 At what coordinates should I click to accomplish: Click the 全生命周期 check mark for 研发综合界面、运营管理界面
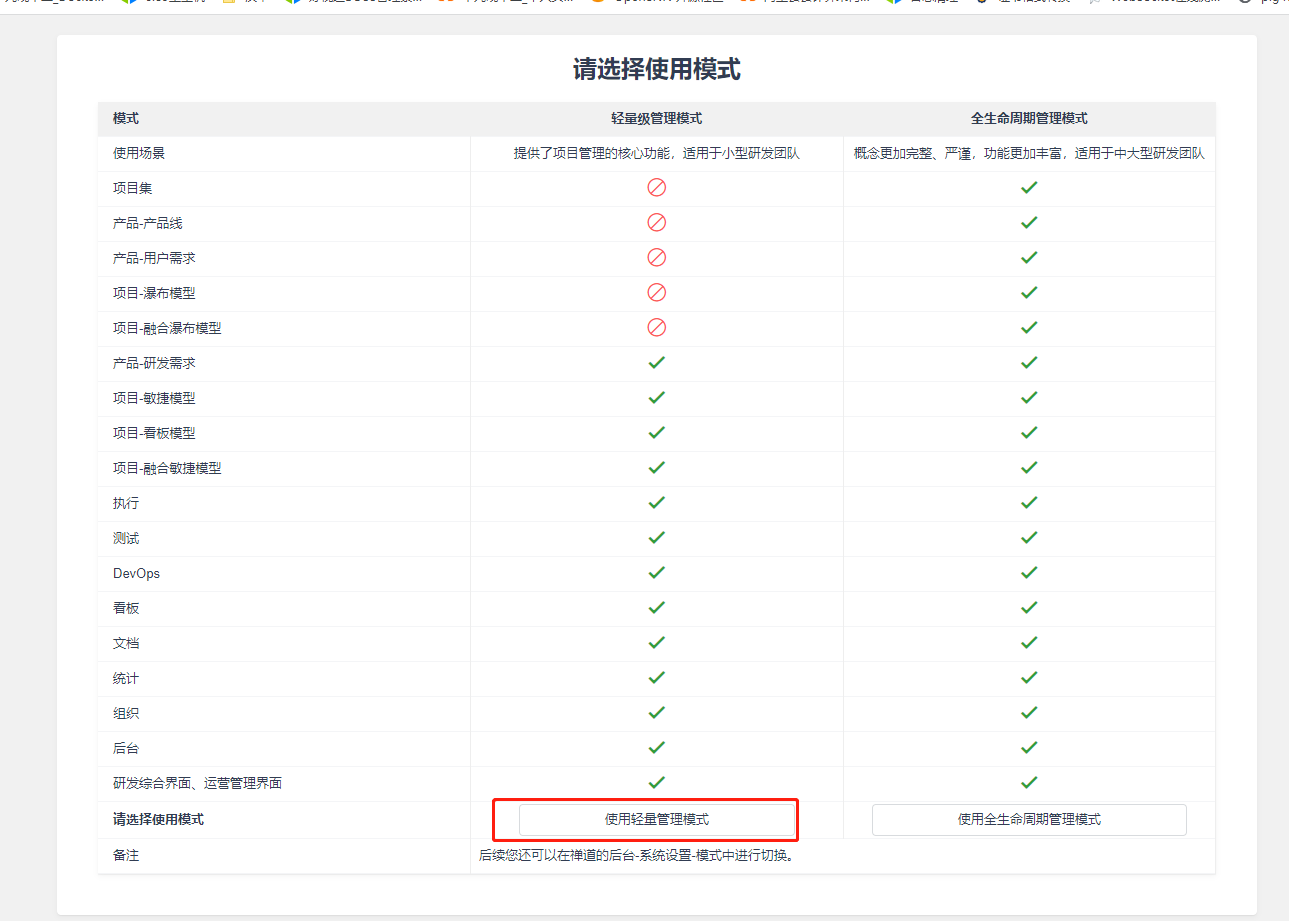pyautogui.click(x=1029, y=782)
